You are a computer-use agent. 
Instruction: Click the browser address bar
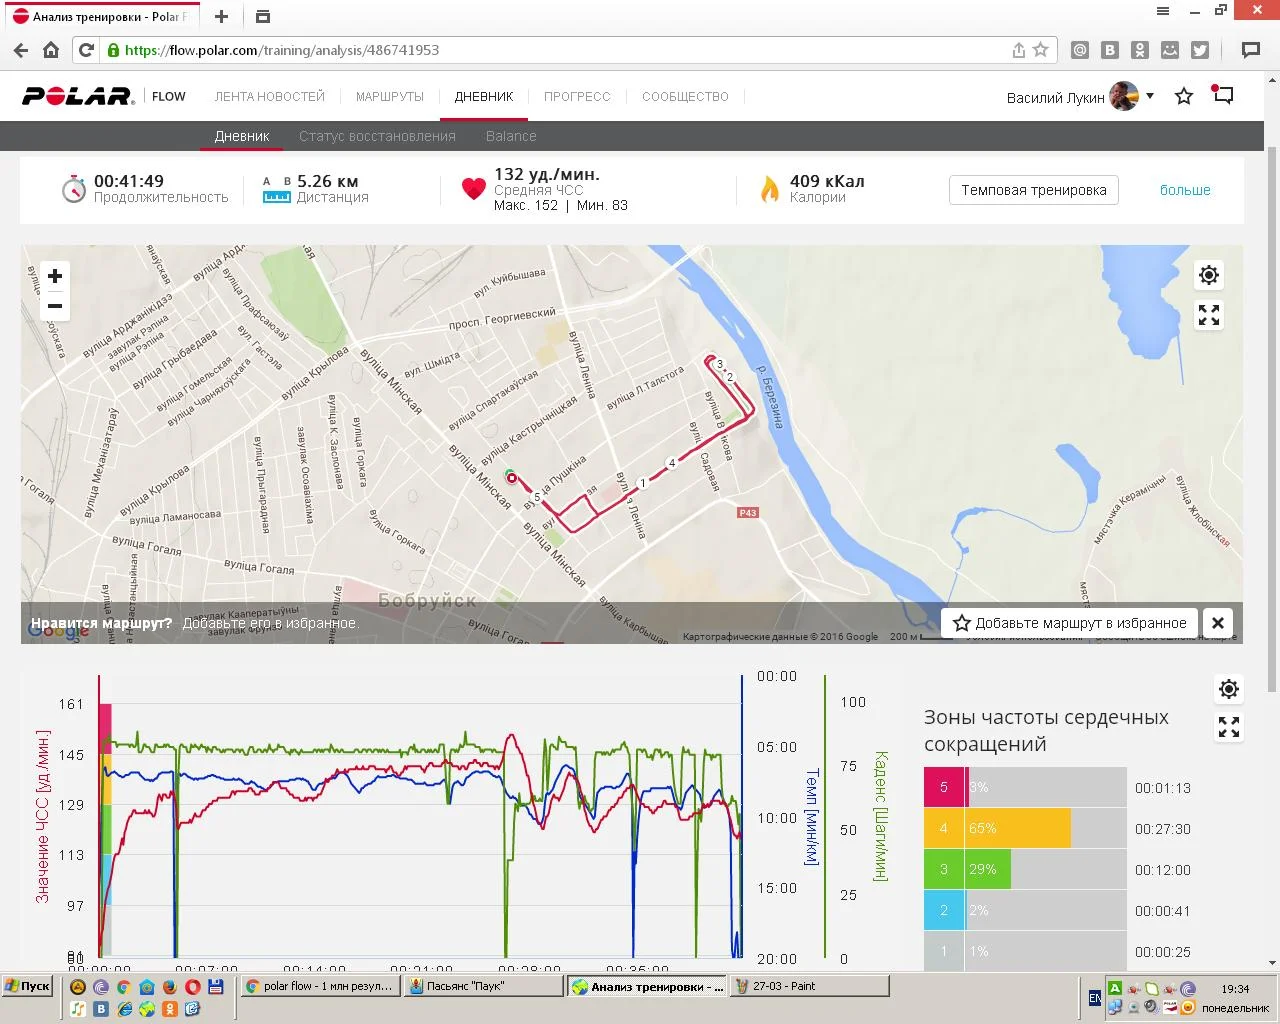[560, 50]
